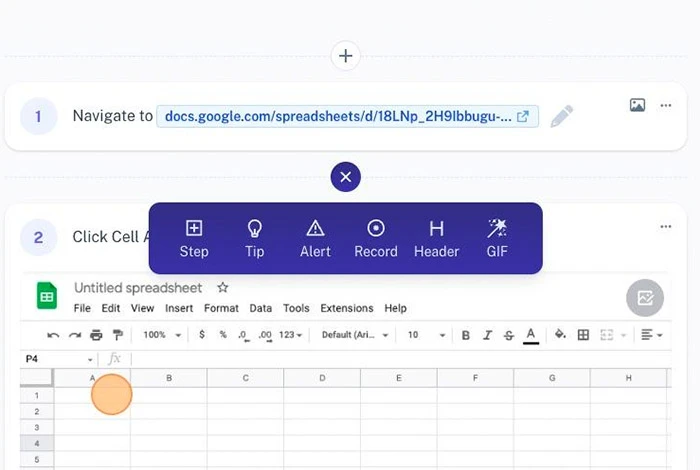Select row 3 header
This screenshot has height=470, width=700.
coord(37,428)
